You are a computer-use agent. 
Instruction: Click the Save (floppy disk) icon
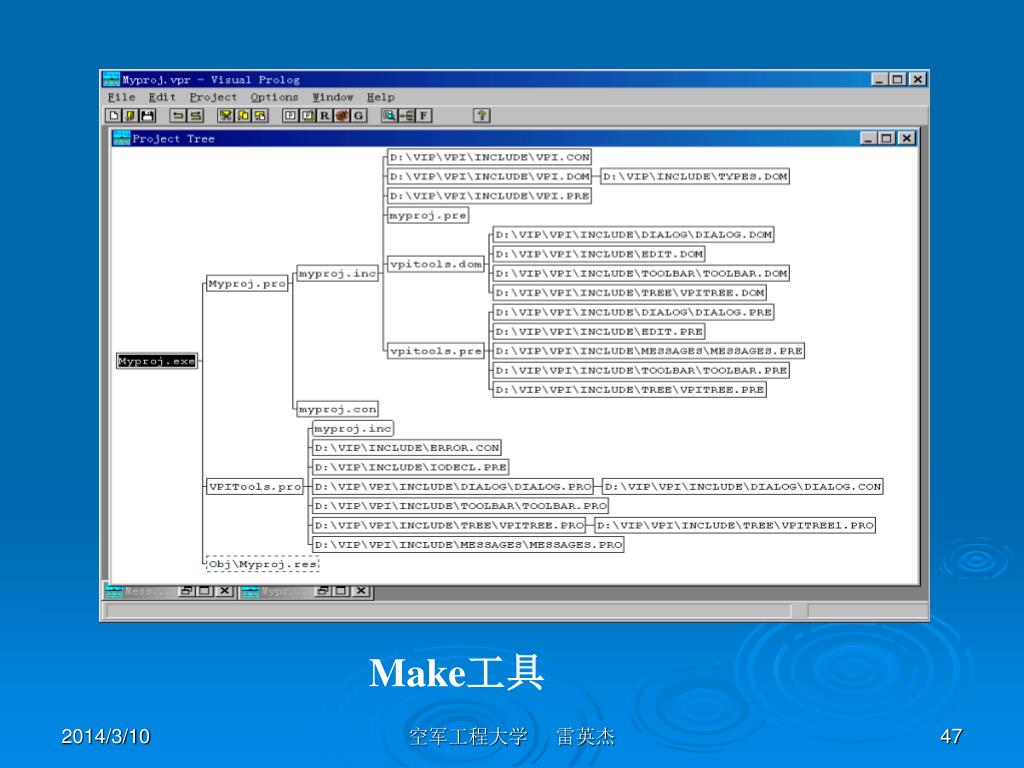(148, 116)
